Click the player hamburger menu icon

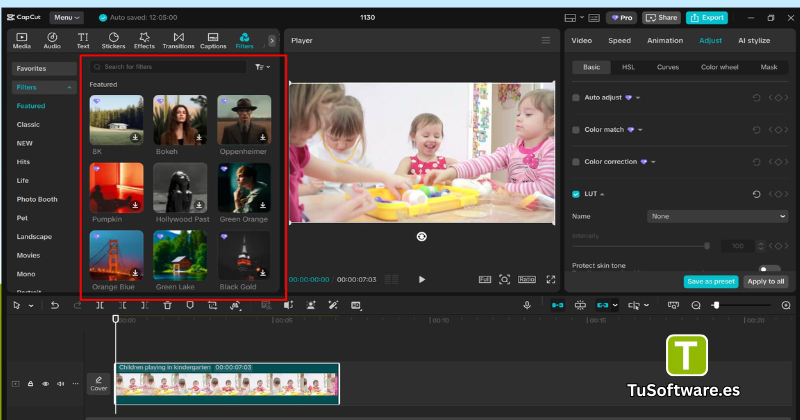tap(545, 40)
